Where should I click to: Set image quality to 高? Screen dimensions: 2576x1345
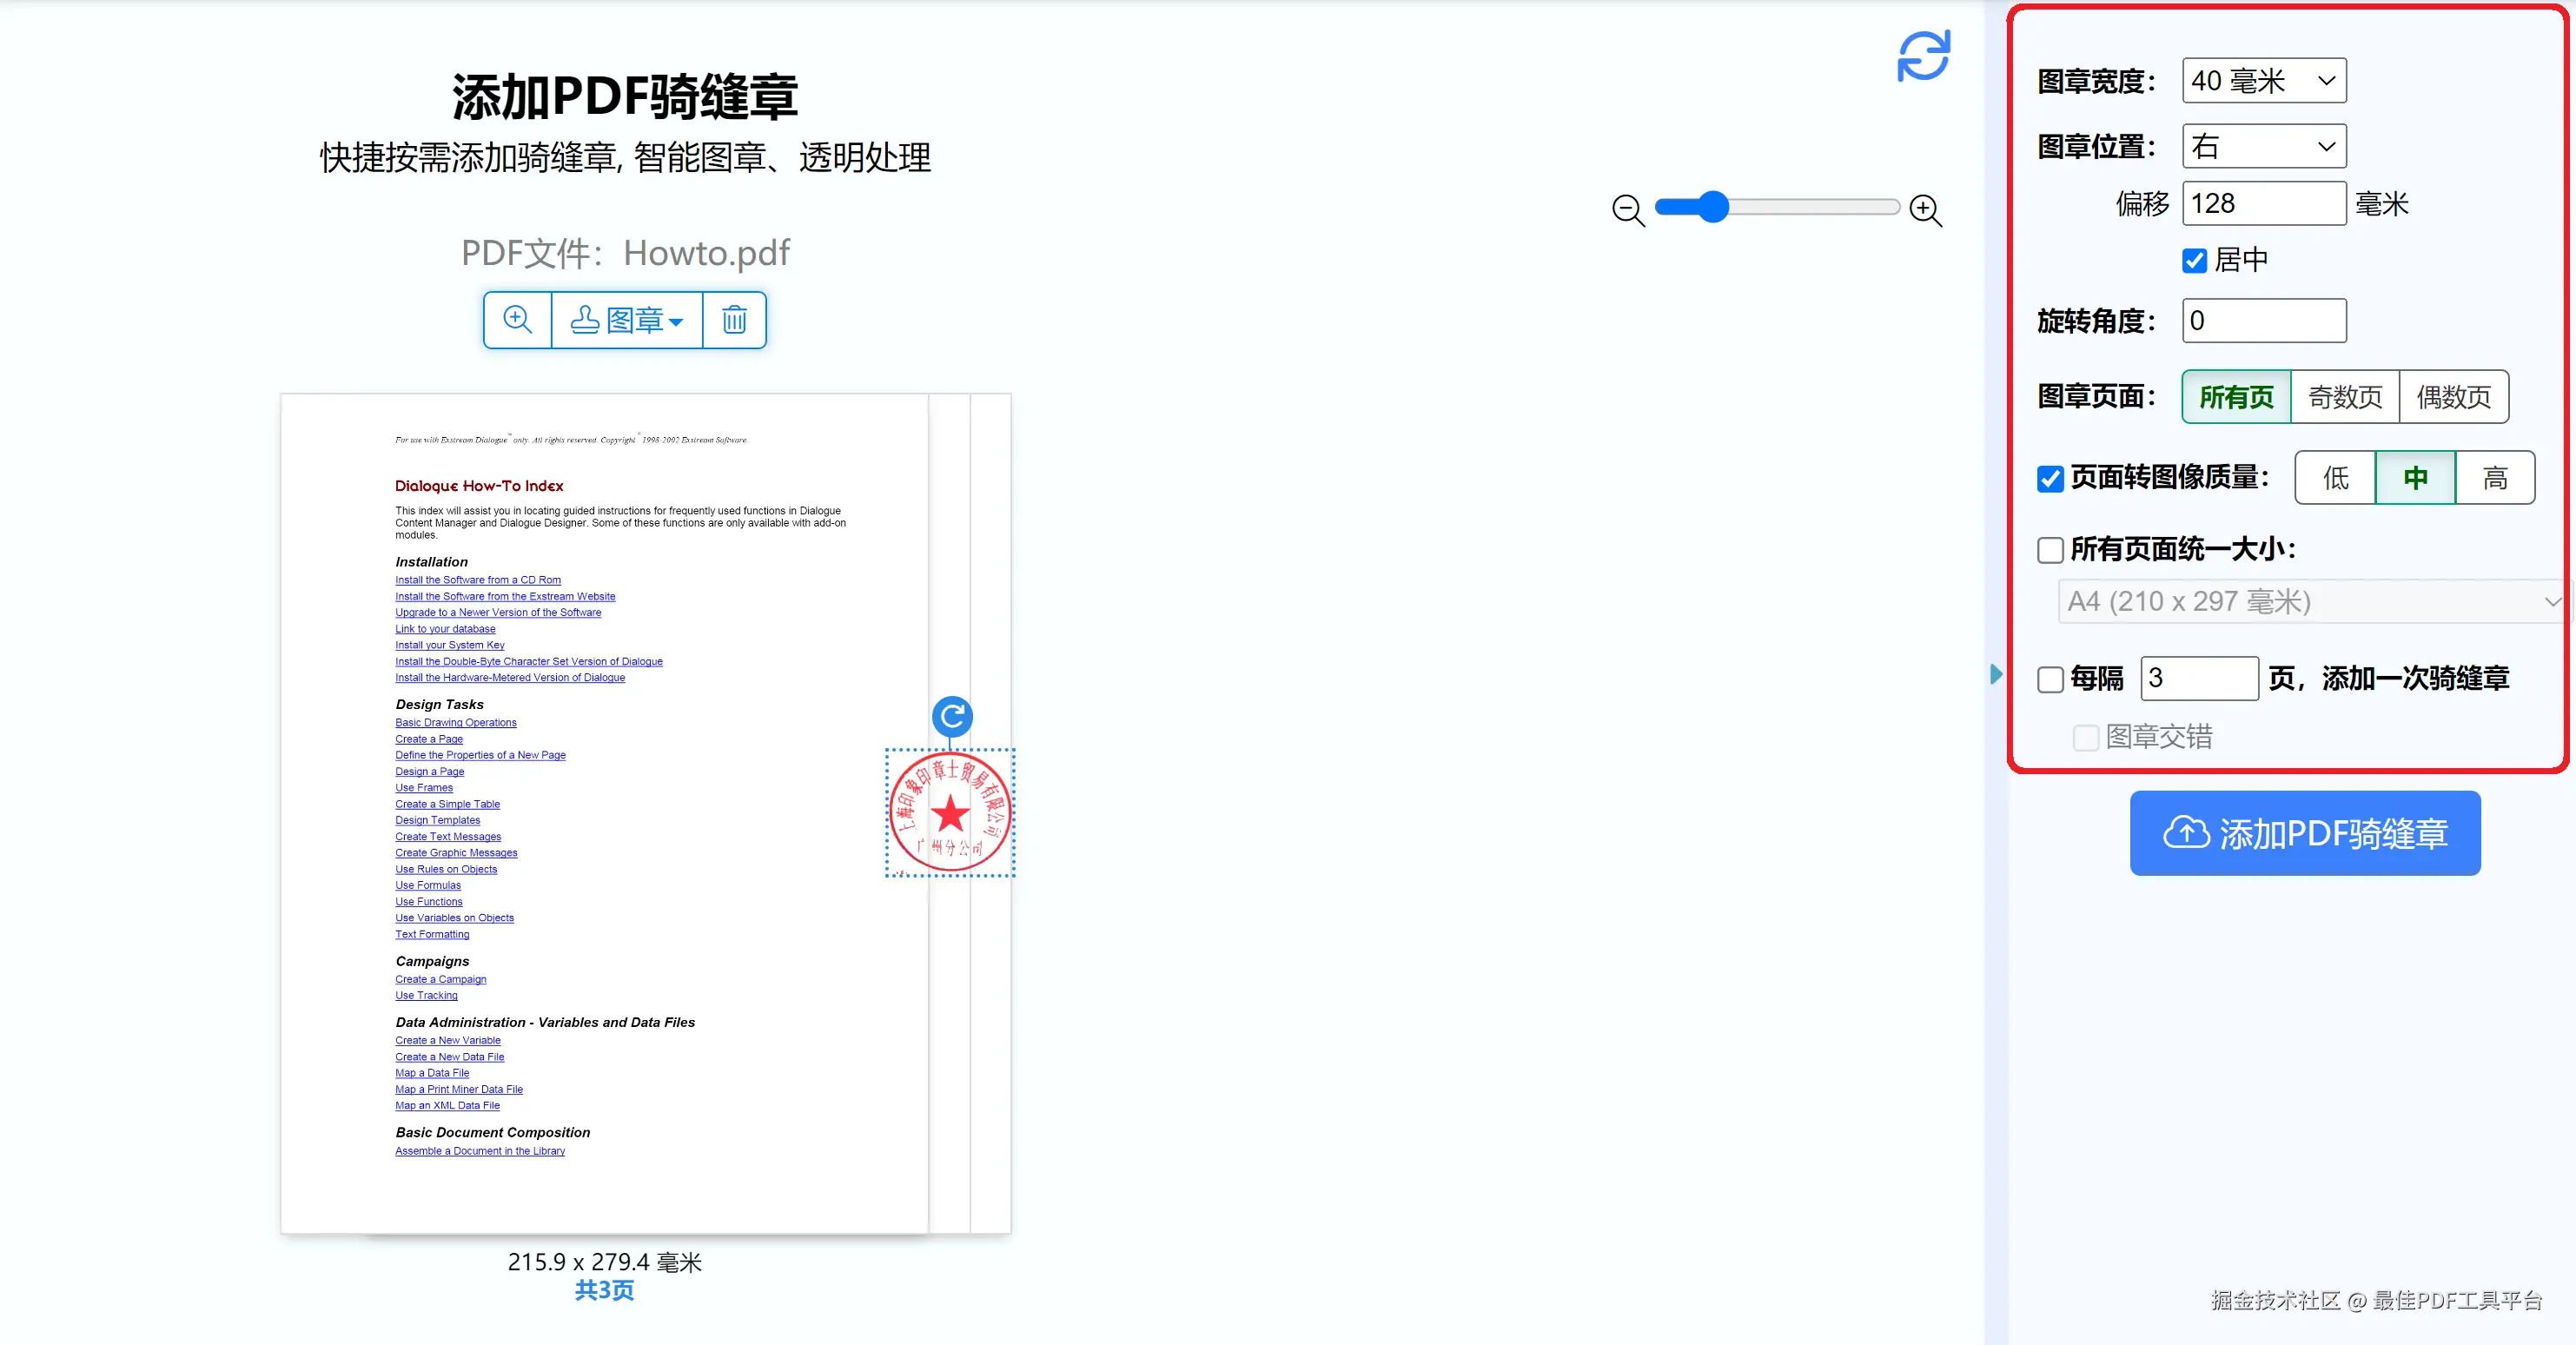click(x=2494, y=478)
